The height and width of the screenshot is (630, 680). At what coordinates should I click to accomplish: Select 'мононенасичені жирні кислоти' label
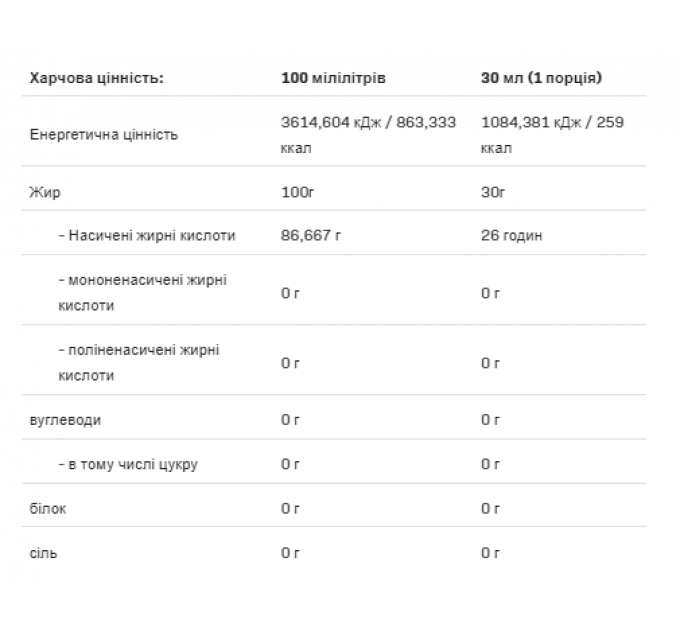coord(142,293)
